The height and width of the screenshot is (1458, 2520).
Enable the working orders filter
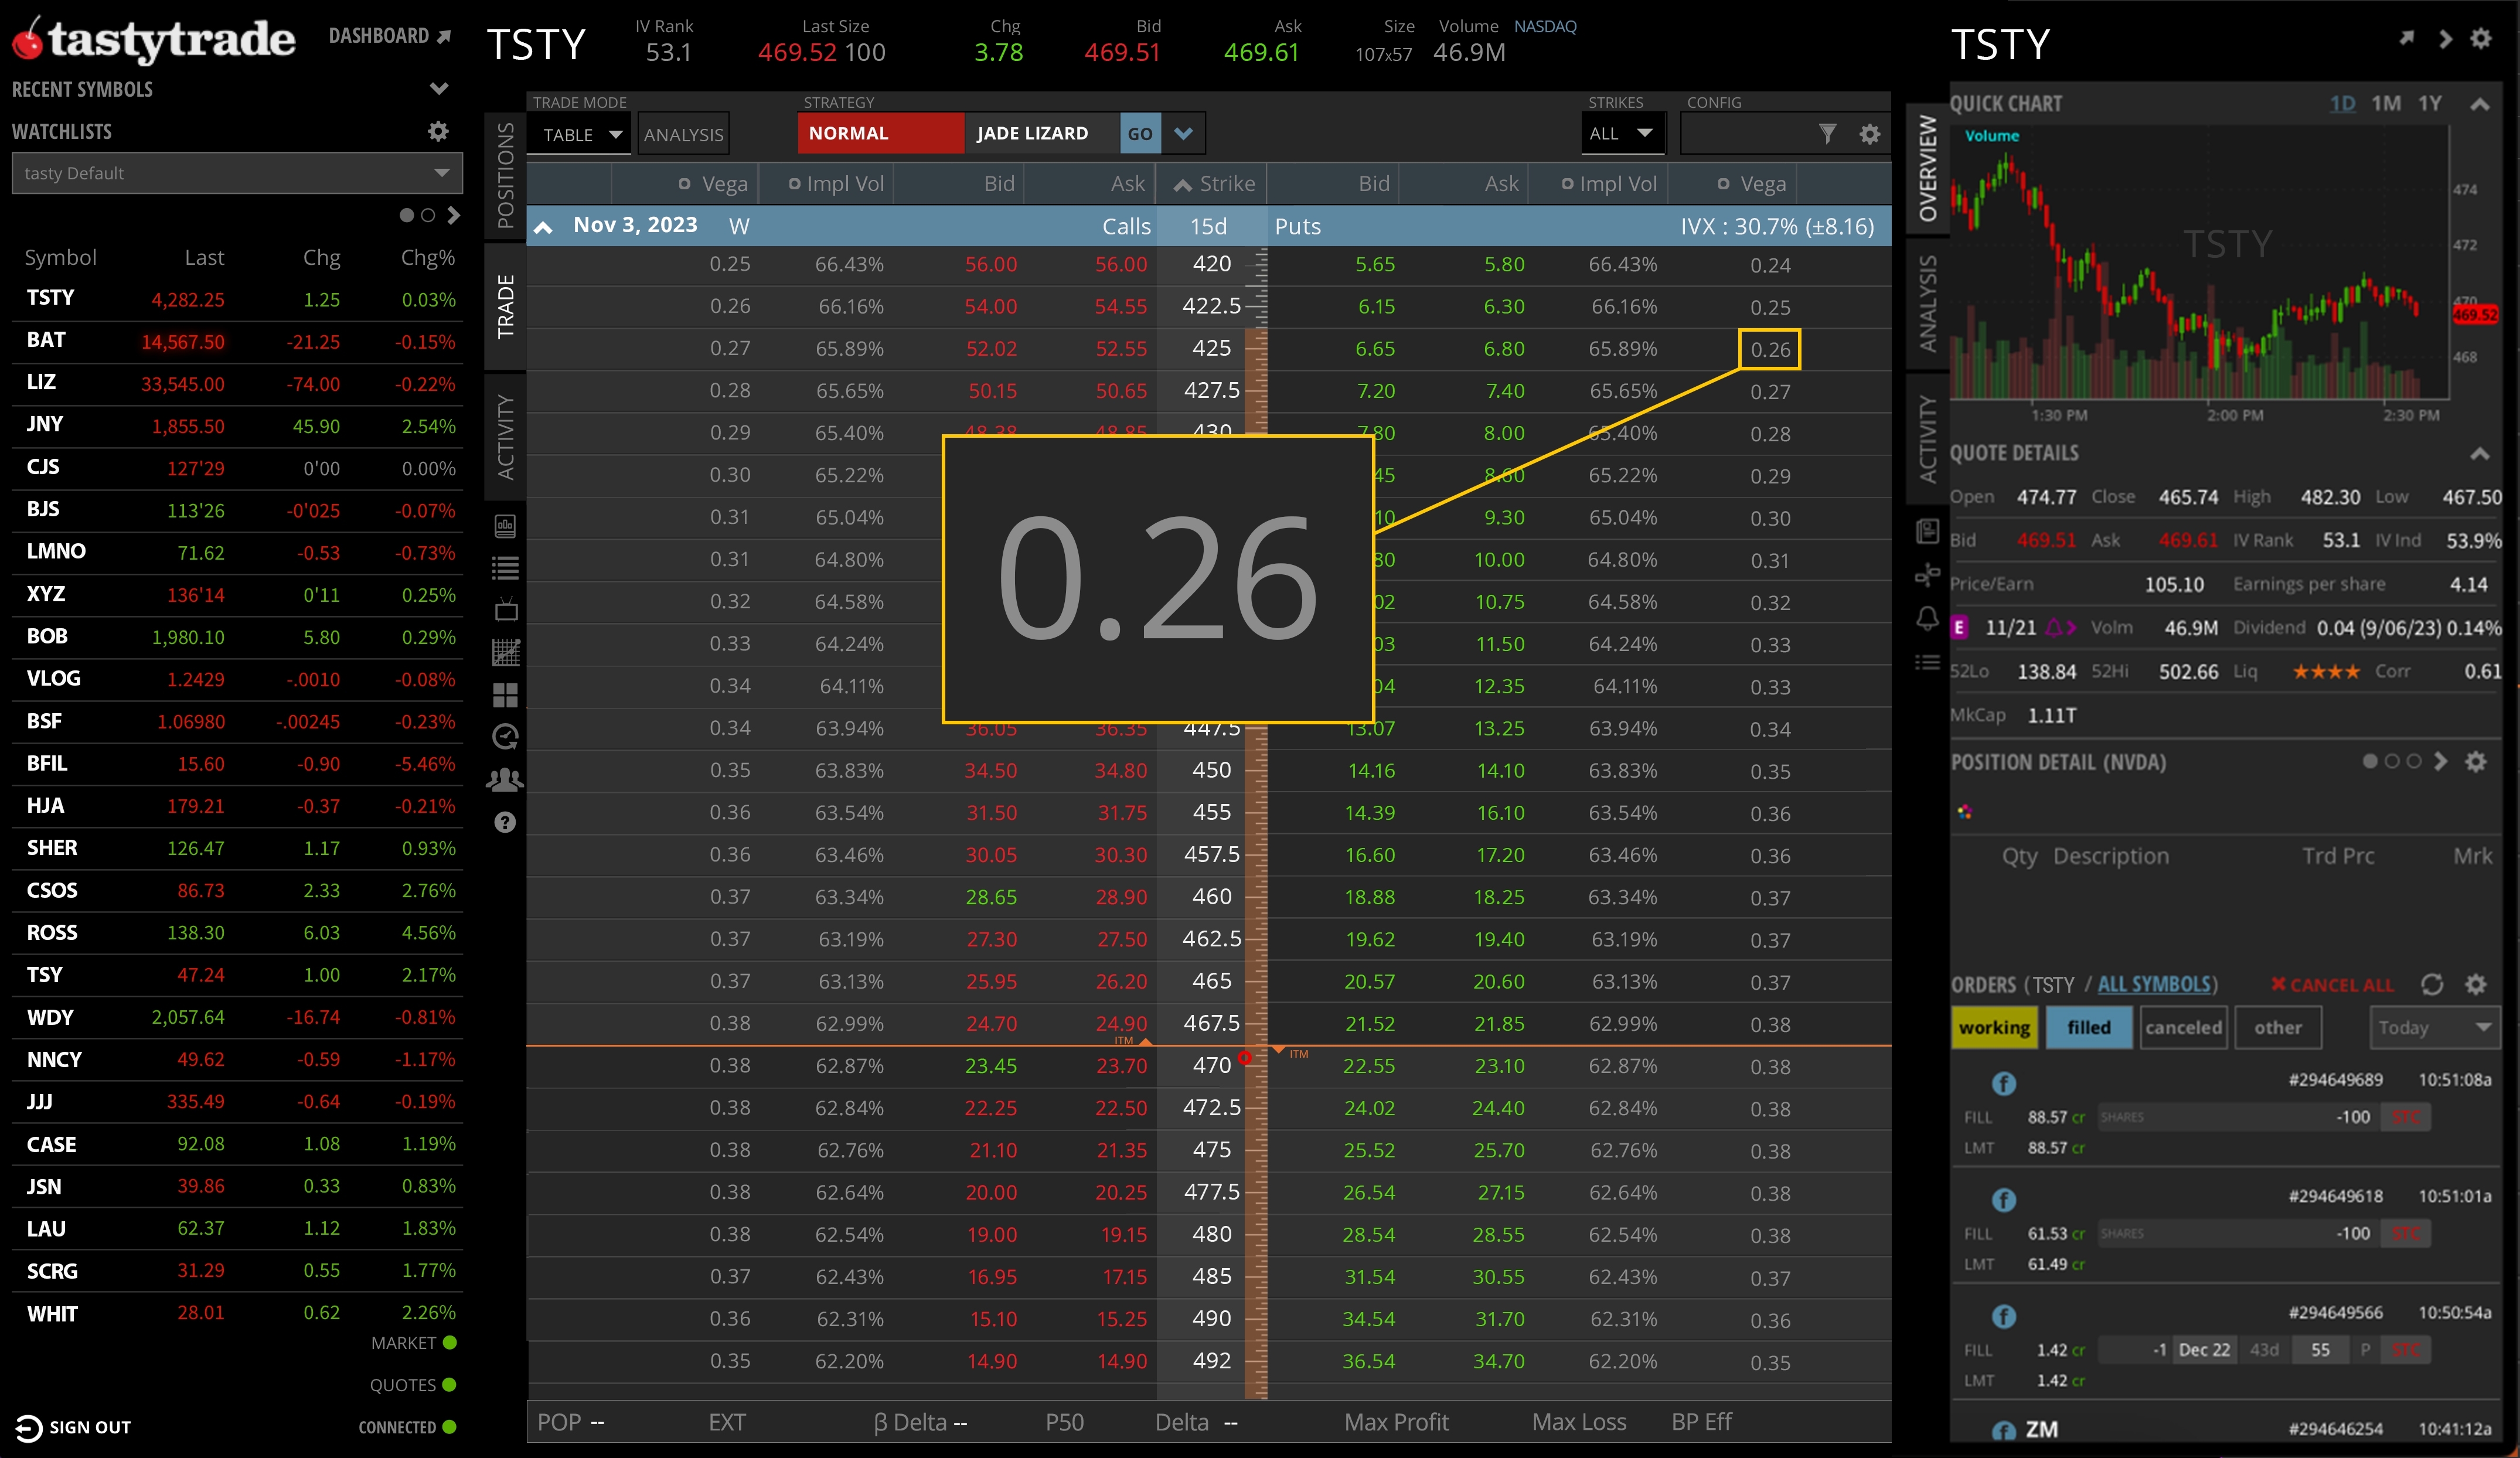(1994, 1027)
